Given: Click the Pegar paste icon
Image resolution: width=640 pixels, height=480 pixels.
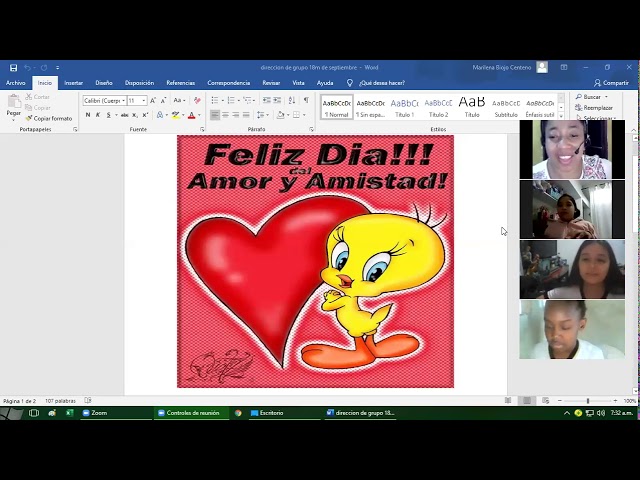Looking at the screenshot, I should click(x=14, y=101).
